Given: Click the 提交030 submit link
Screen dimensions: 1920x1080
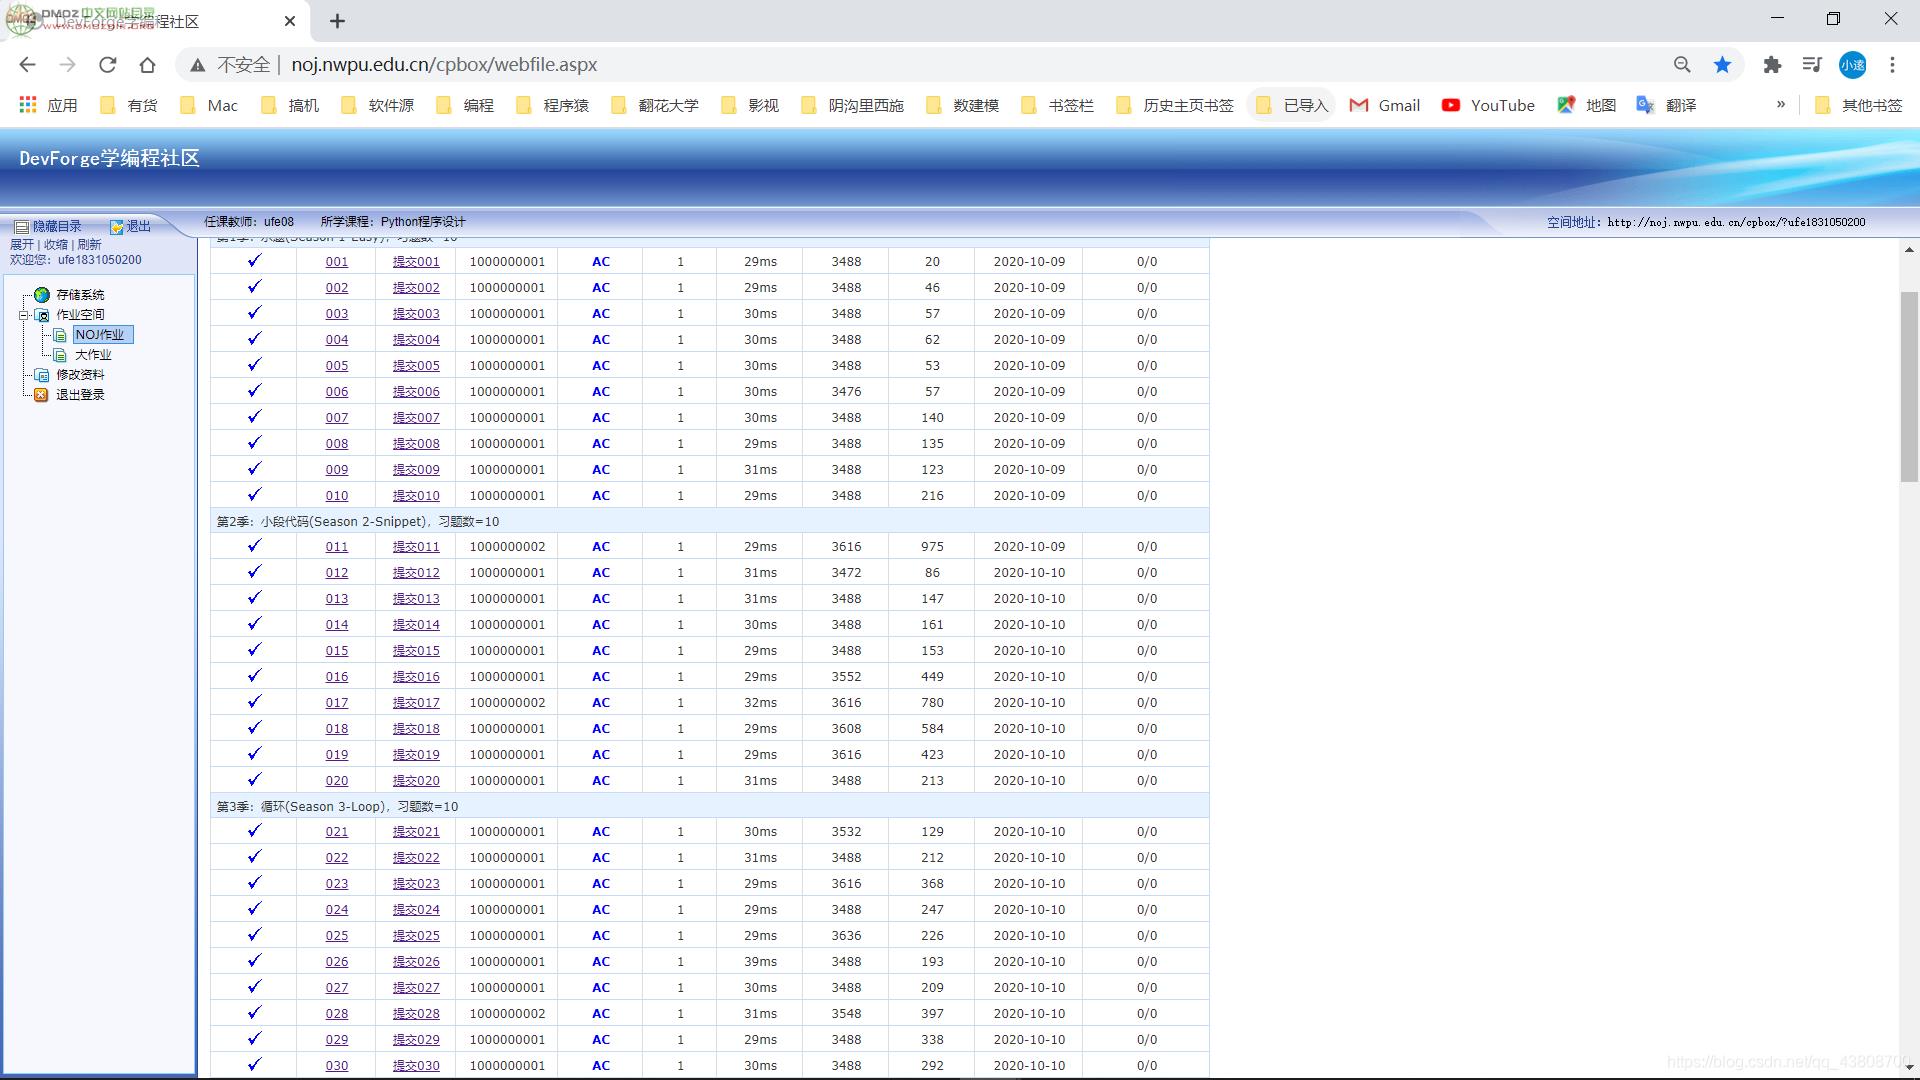Looking at the screenshot, I should (x=416, y=1066).
